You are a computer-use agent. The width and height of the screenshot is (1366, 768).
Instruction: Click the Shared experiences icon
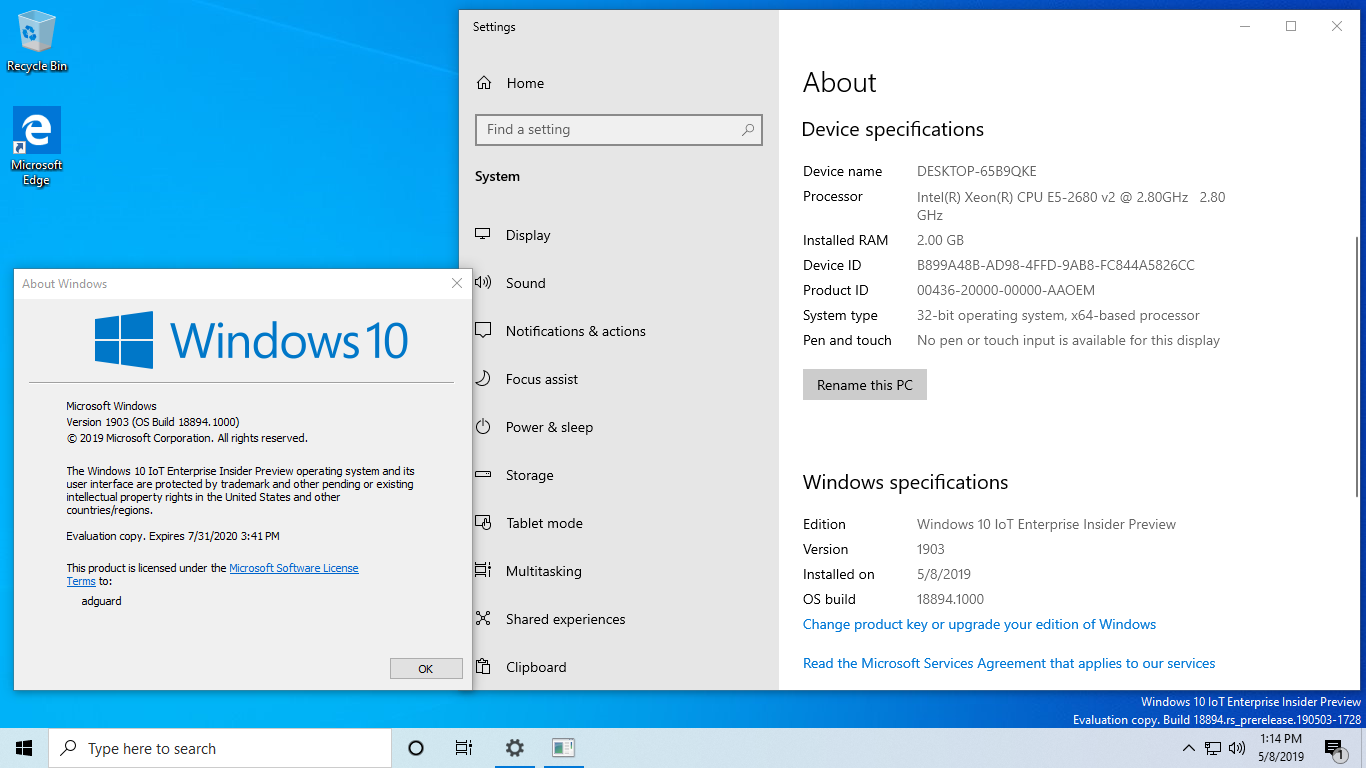[483, 619]
